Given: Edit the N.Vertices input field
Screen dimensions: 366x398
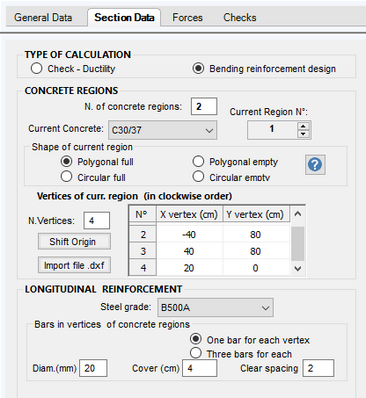Looking at the screenshot, I should [x=97, y=220].
